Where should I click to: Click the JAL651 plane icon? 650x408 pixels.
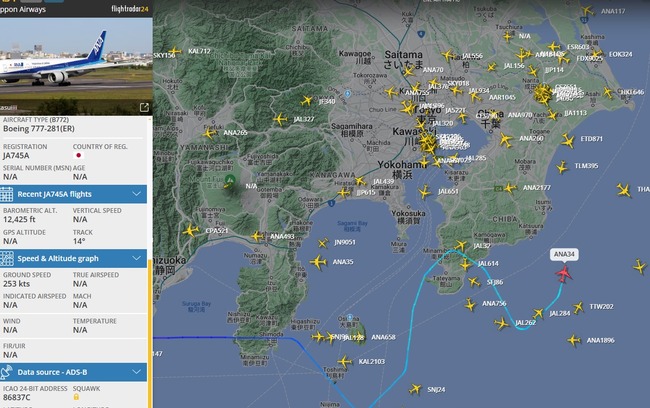tap(424, 192)
